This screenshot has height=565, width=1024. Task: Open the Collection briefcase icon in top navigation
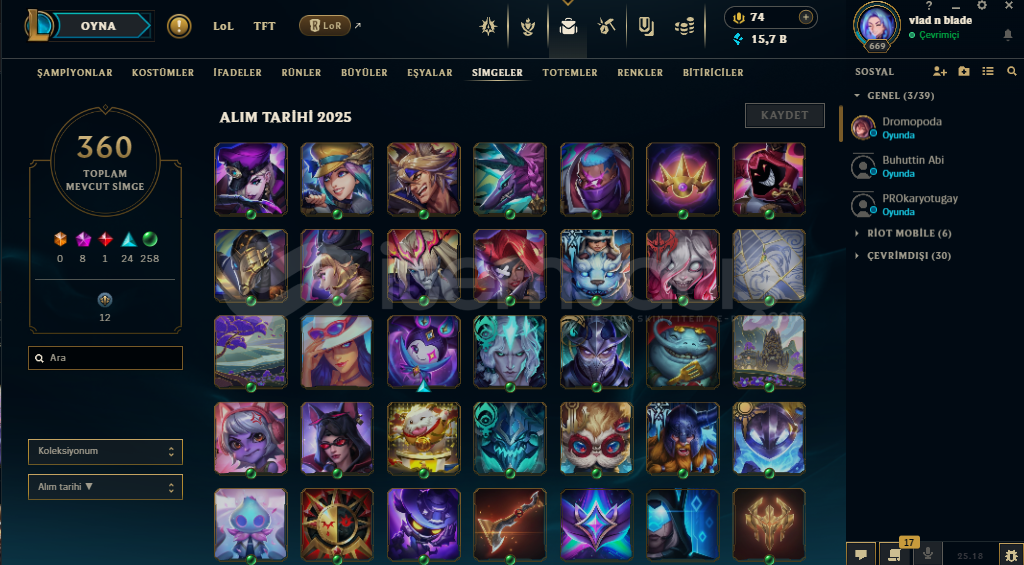pos(568,27)
